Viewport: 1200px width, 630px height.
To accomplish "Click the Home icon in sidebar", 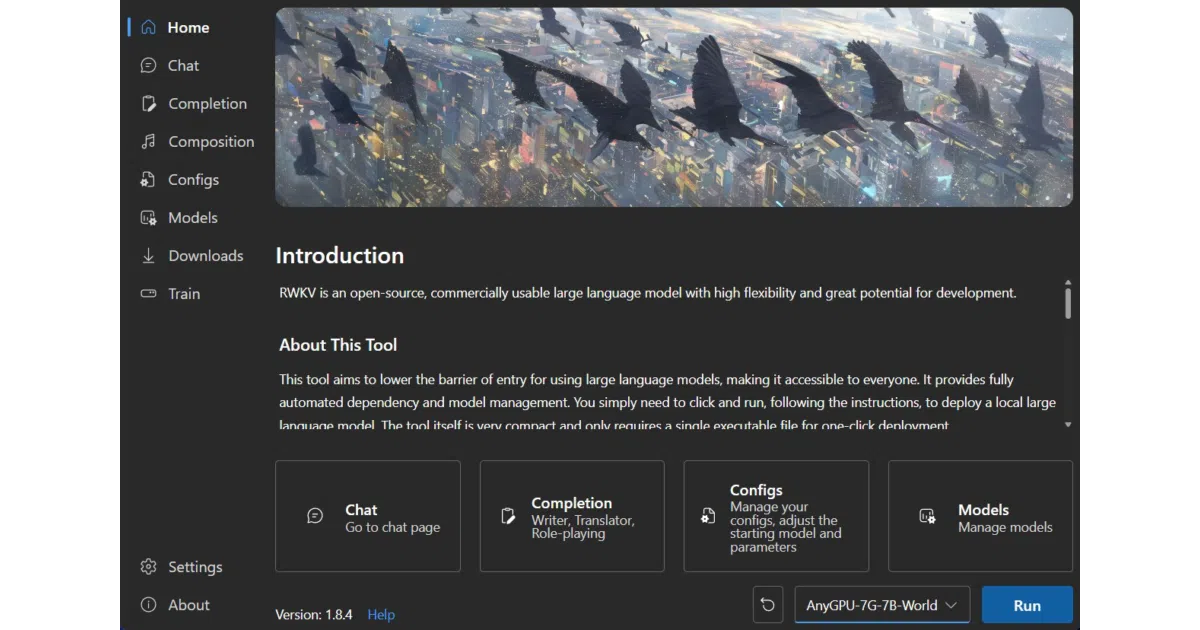I will [x=148, y=27].
